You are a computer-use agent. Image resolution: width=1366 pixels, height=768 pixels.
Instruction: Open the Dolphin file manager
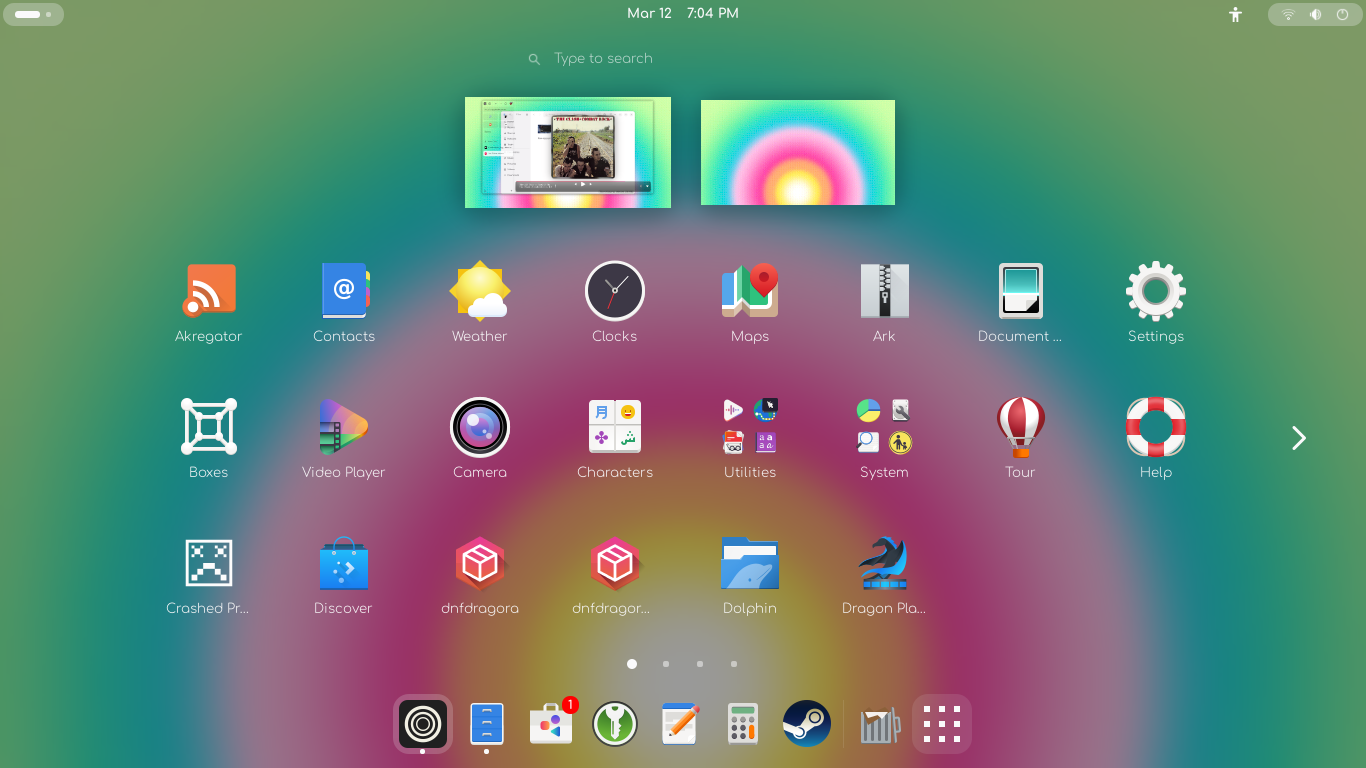point(749,561)
